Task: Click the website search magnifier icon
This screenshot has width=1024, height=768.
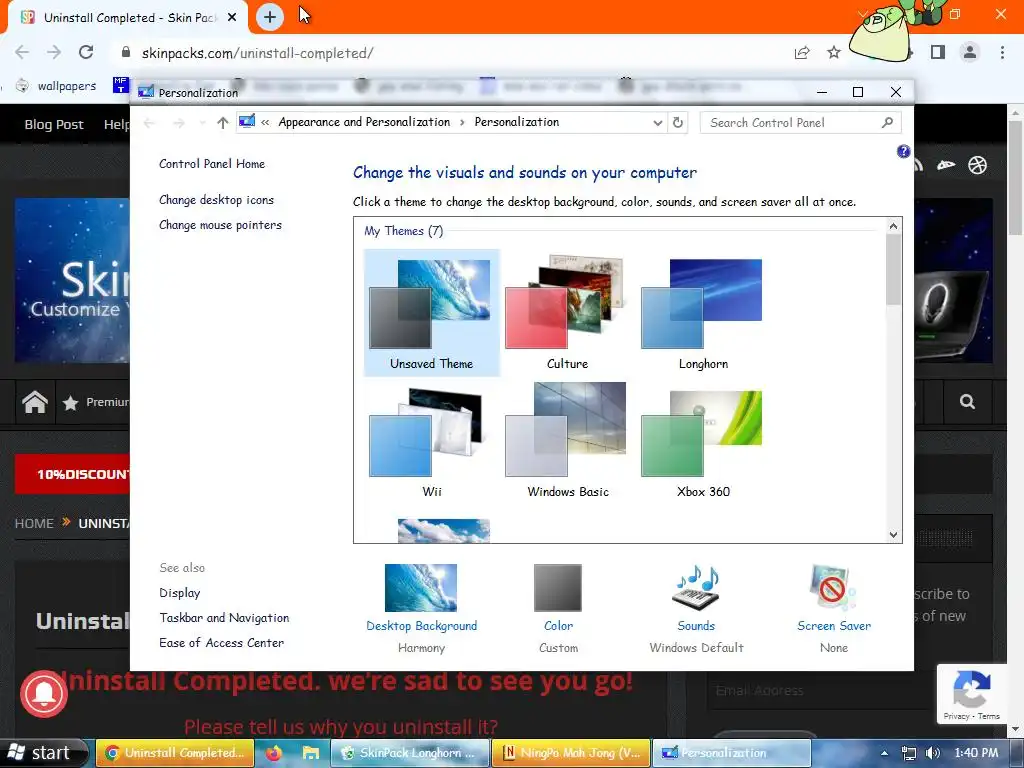Action: pyautogui.click(x=967, y=402)
